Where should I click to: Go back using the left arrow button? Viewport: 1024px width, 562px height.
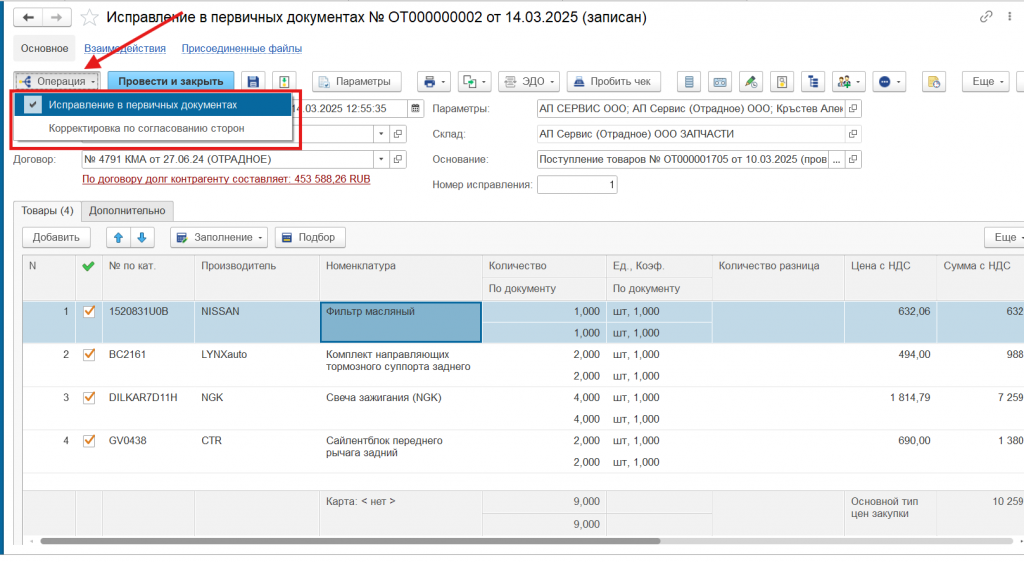click(29, 18)
